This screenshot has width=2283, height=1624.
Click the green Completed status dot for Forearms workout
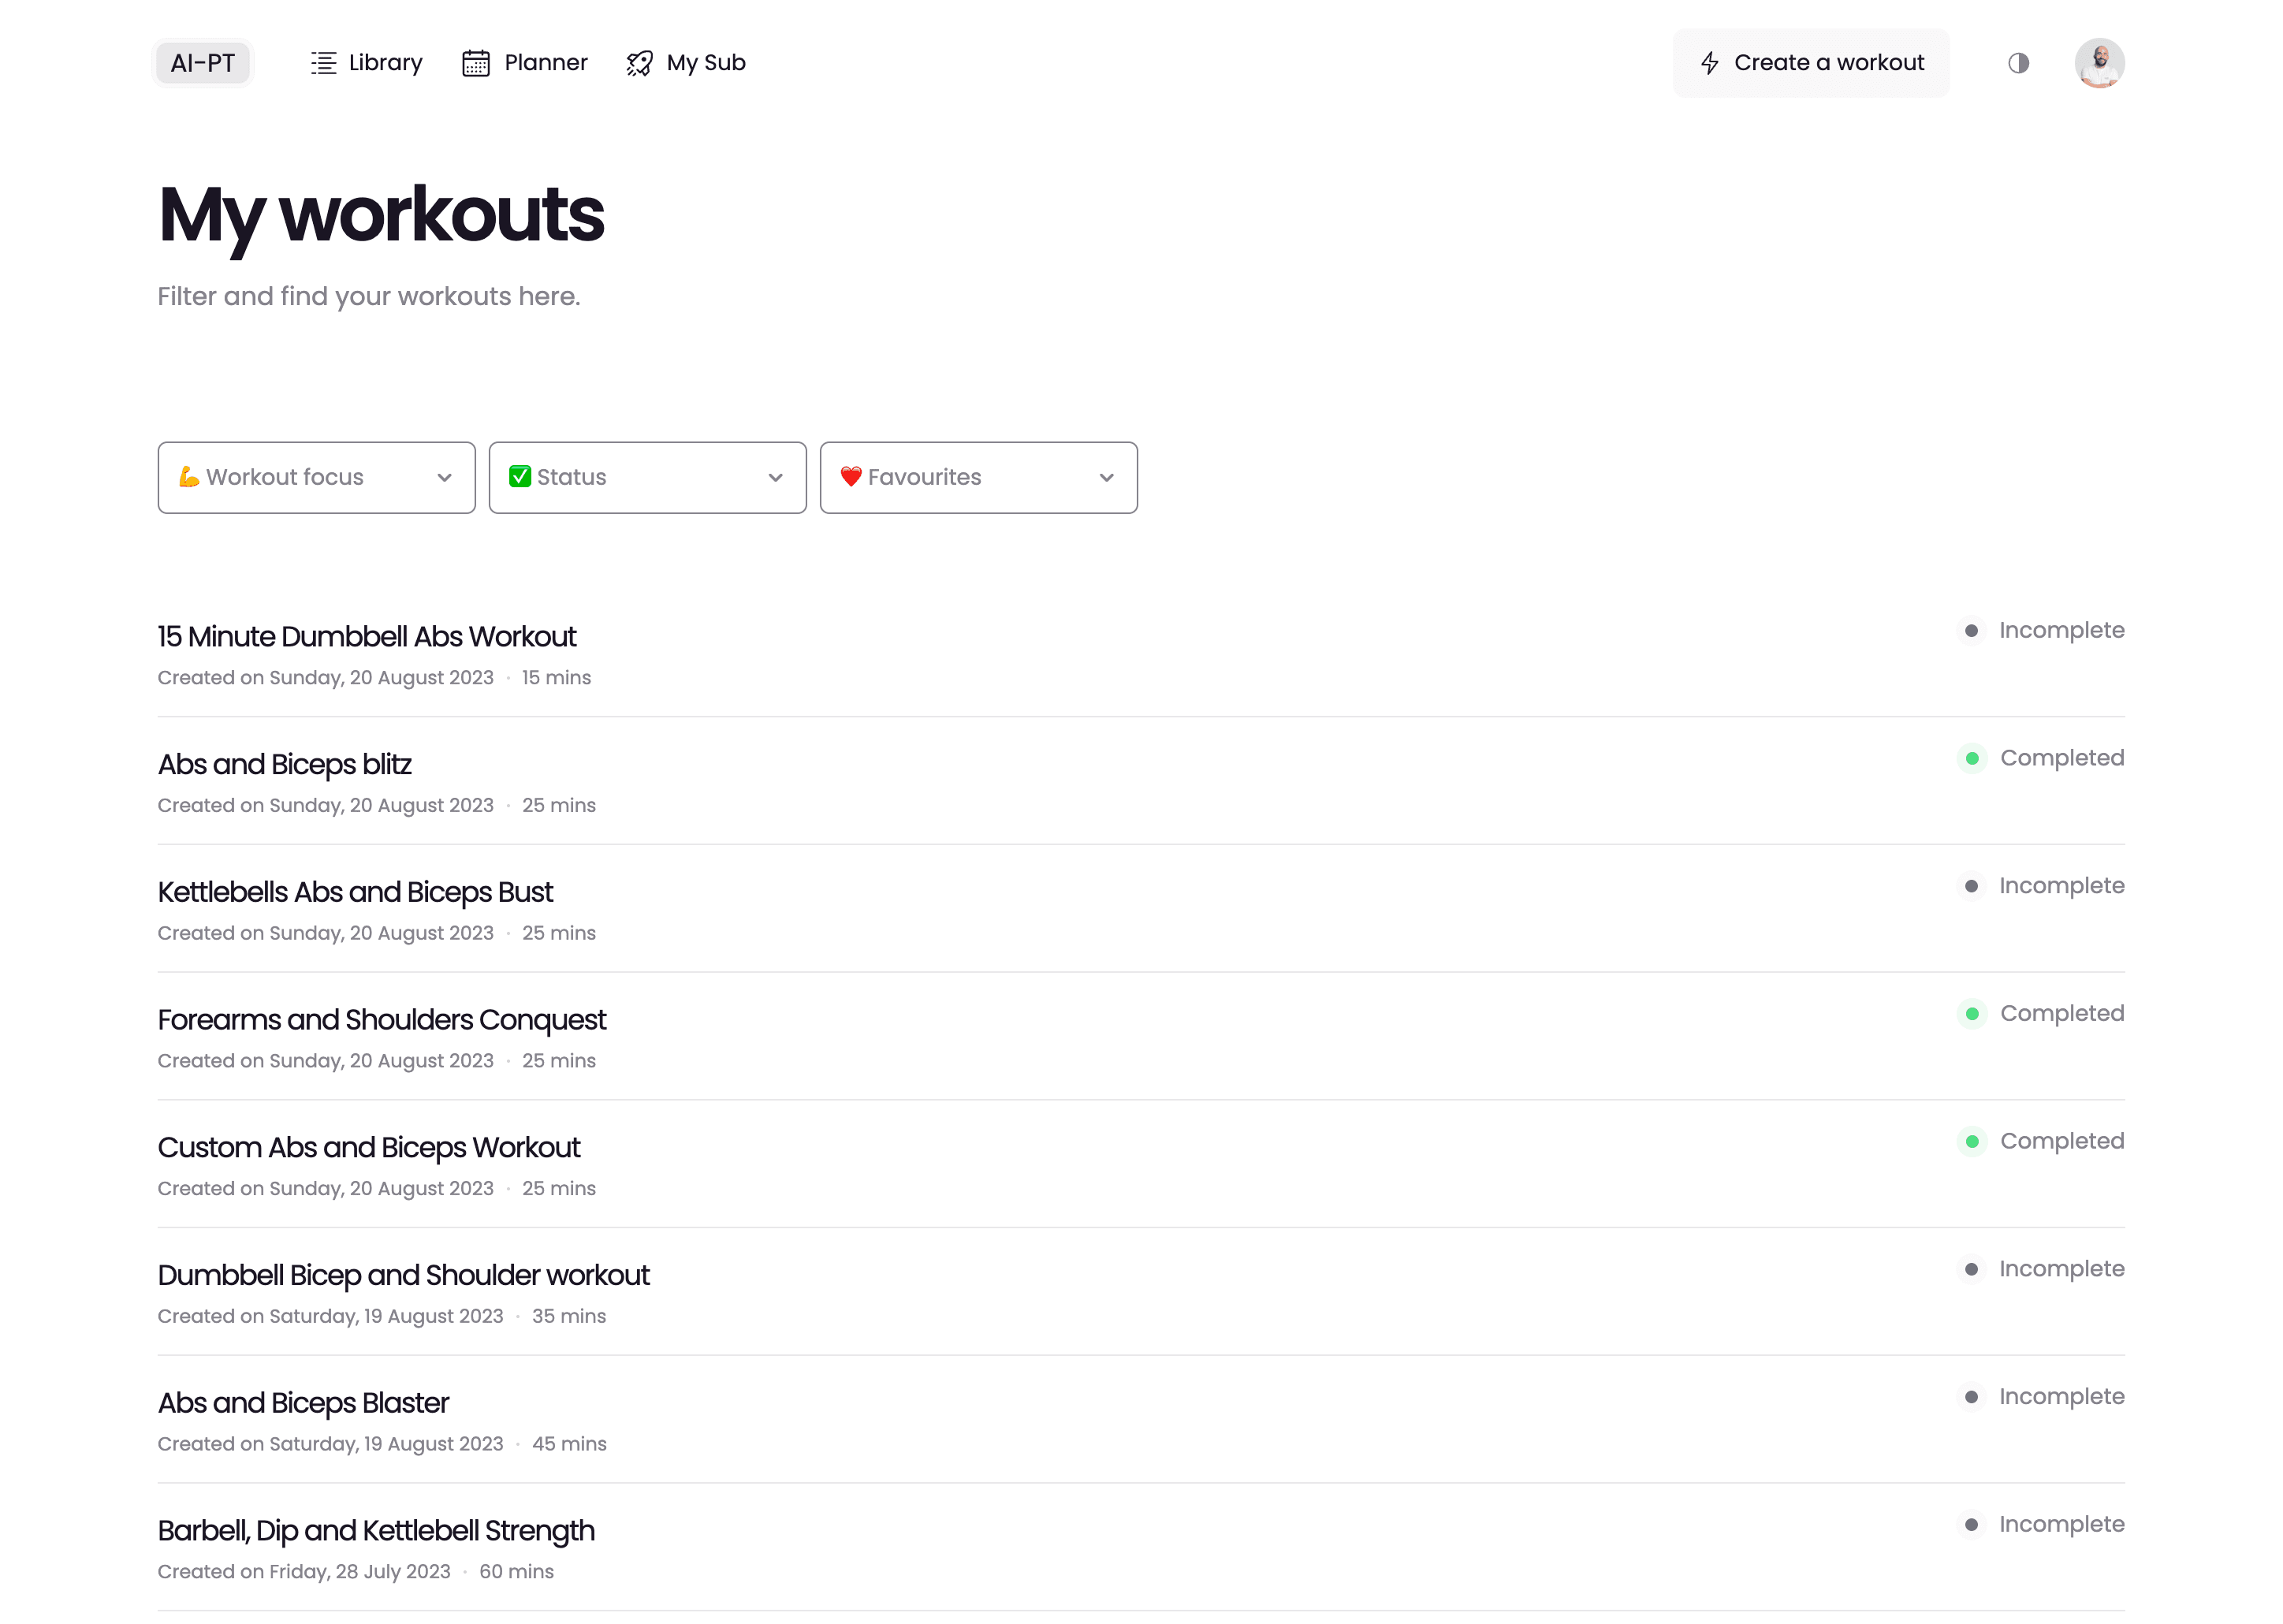point(1971,1014)
